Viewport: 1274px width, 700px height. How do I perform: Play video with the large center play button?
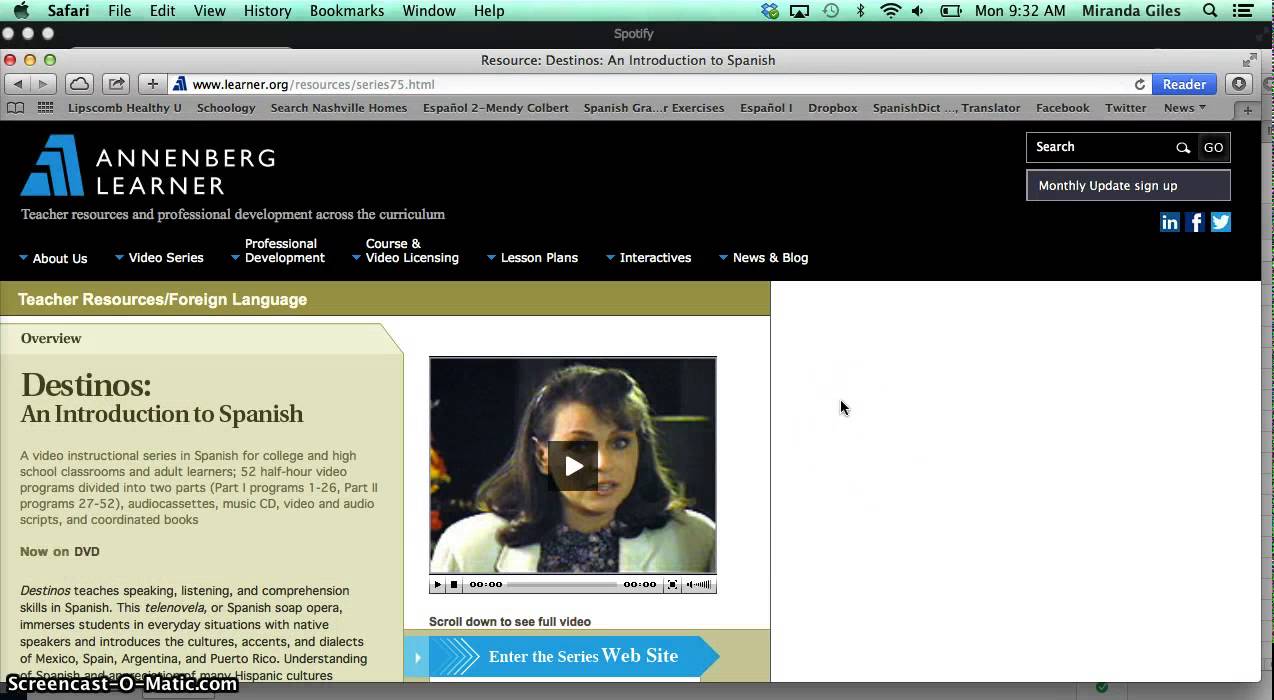pyautogui.click(x=573, y=466)
